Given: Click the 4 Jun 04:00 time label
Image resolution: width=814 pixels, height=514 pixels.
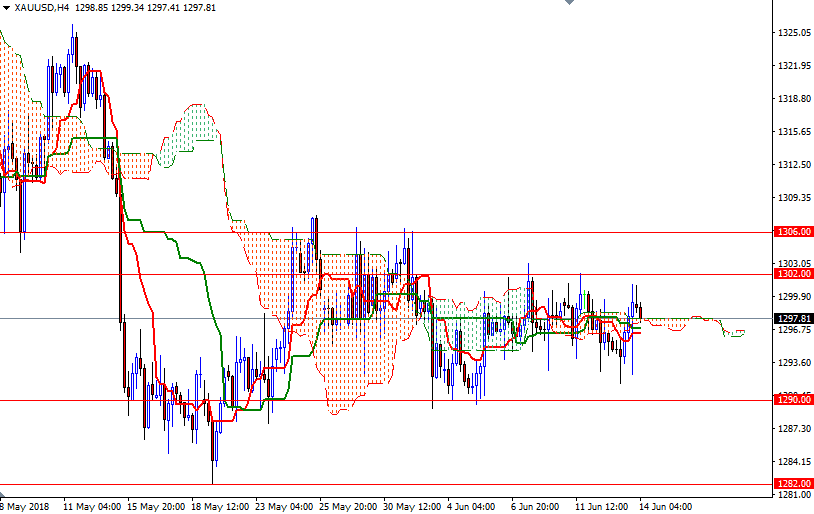Looking at the screenshot, I should pos(471,506).
